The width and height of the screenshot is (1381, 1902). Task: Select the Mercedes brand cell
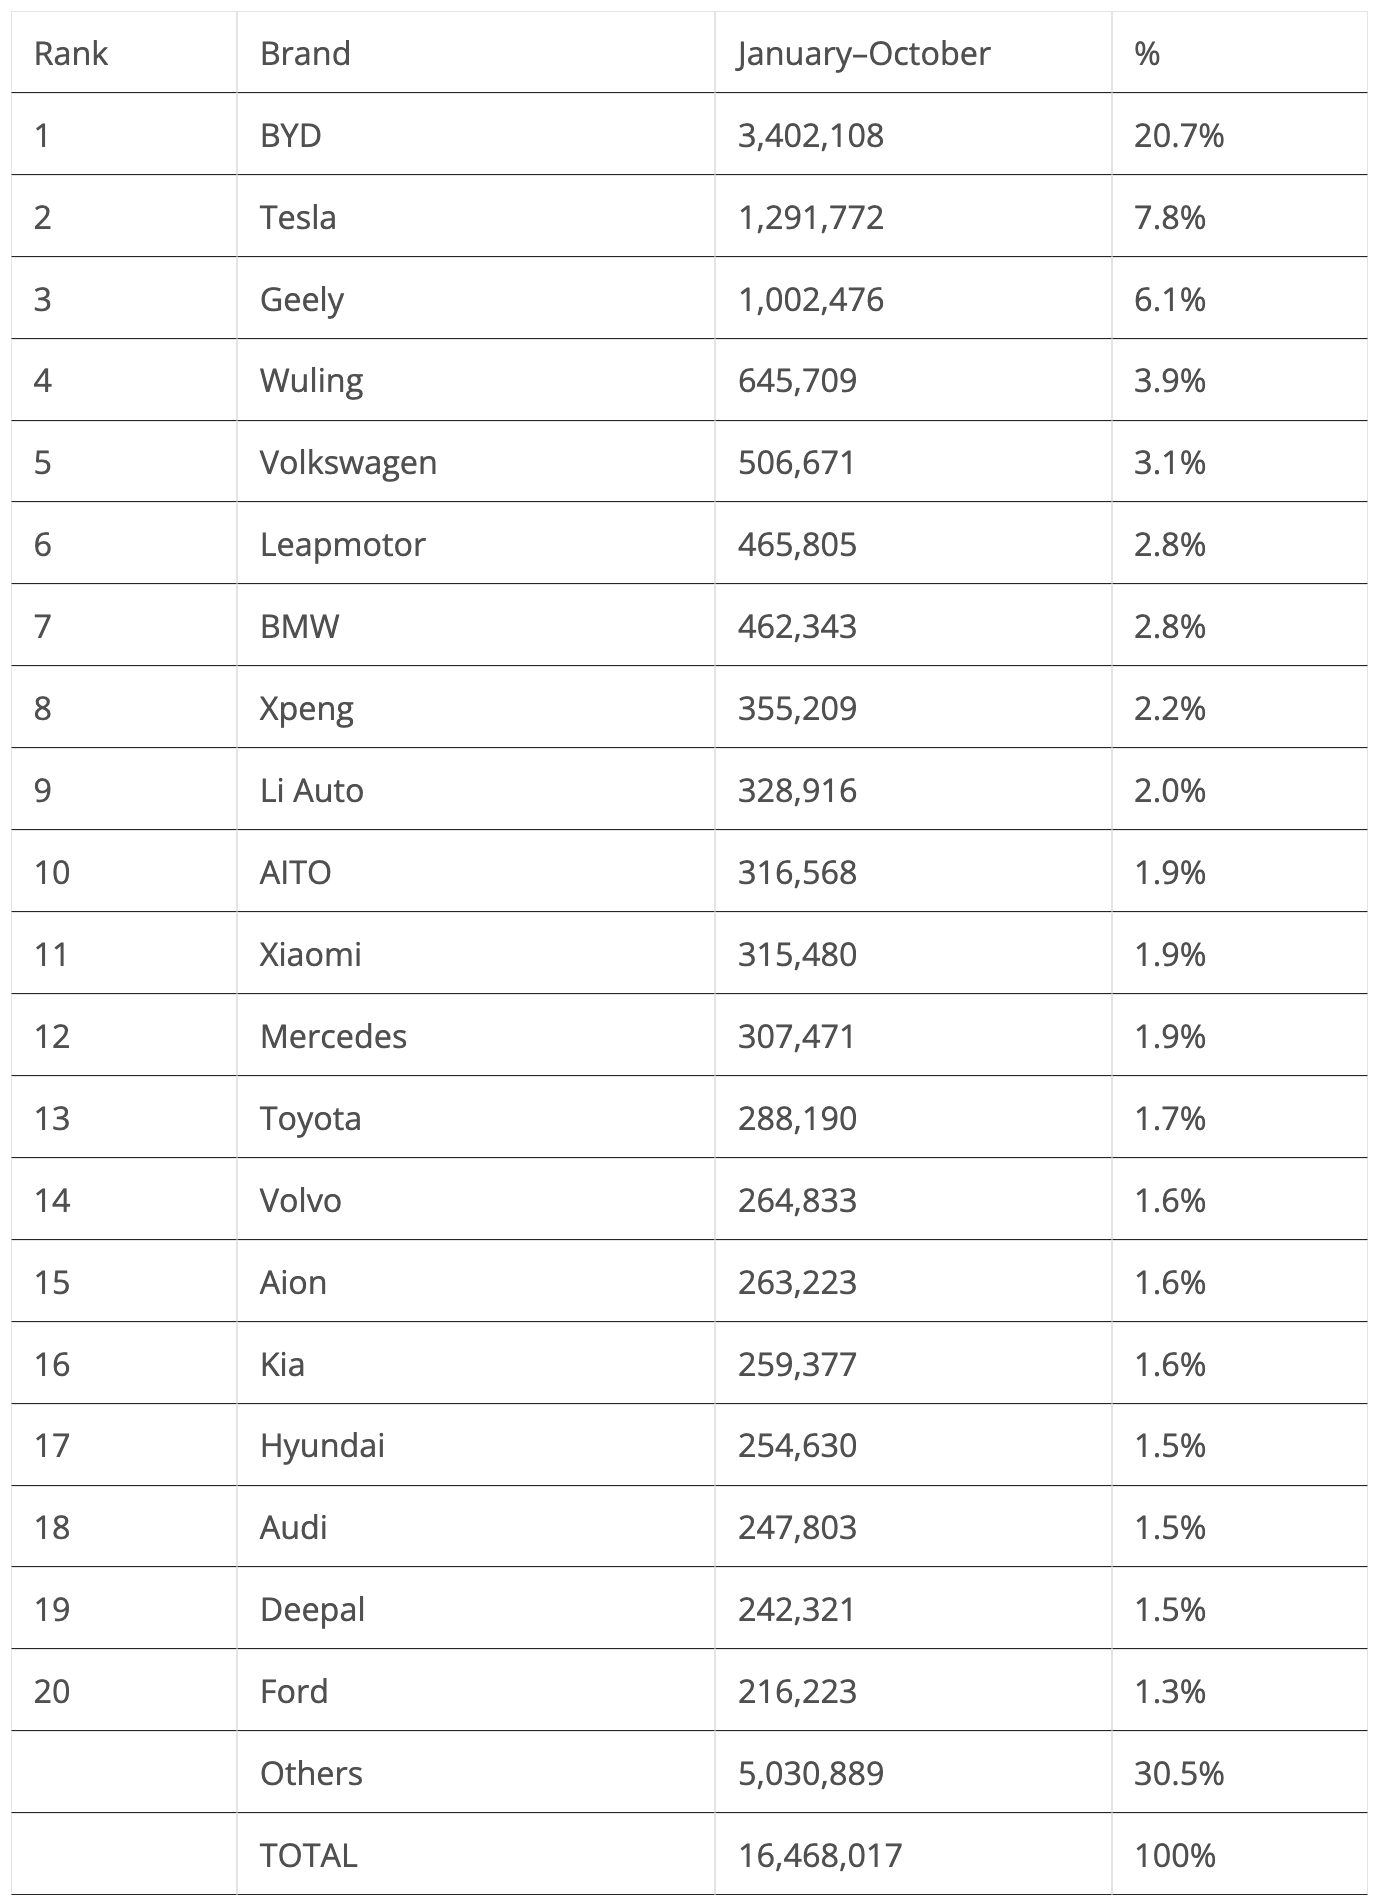coord(333,1036)
